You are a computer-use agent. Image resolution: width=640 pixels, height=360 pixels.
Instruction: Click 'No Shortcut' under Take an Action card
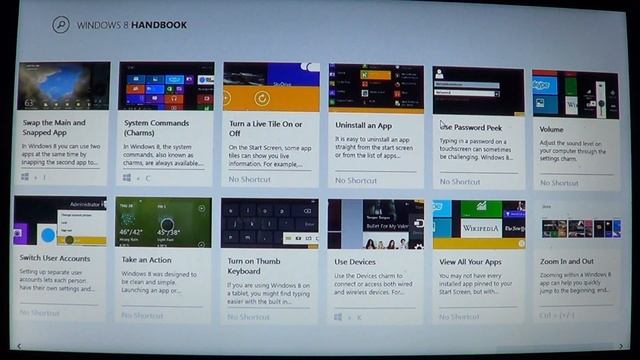[x=142, y=316]
